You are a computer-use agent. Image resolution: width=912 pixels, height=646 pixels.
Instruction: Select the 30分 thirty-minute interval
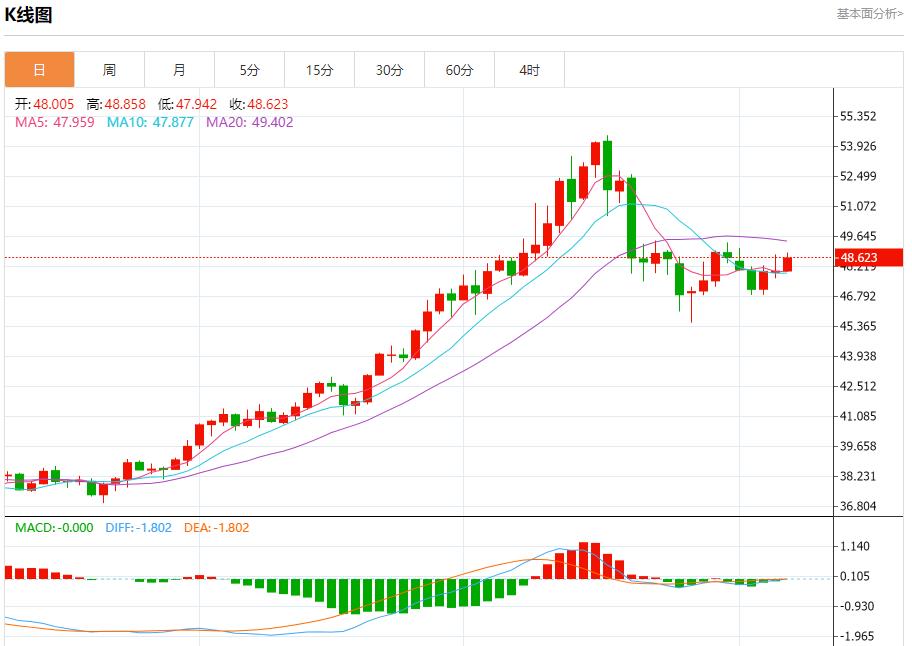coord(390,70)
